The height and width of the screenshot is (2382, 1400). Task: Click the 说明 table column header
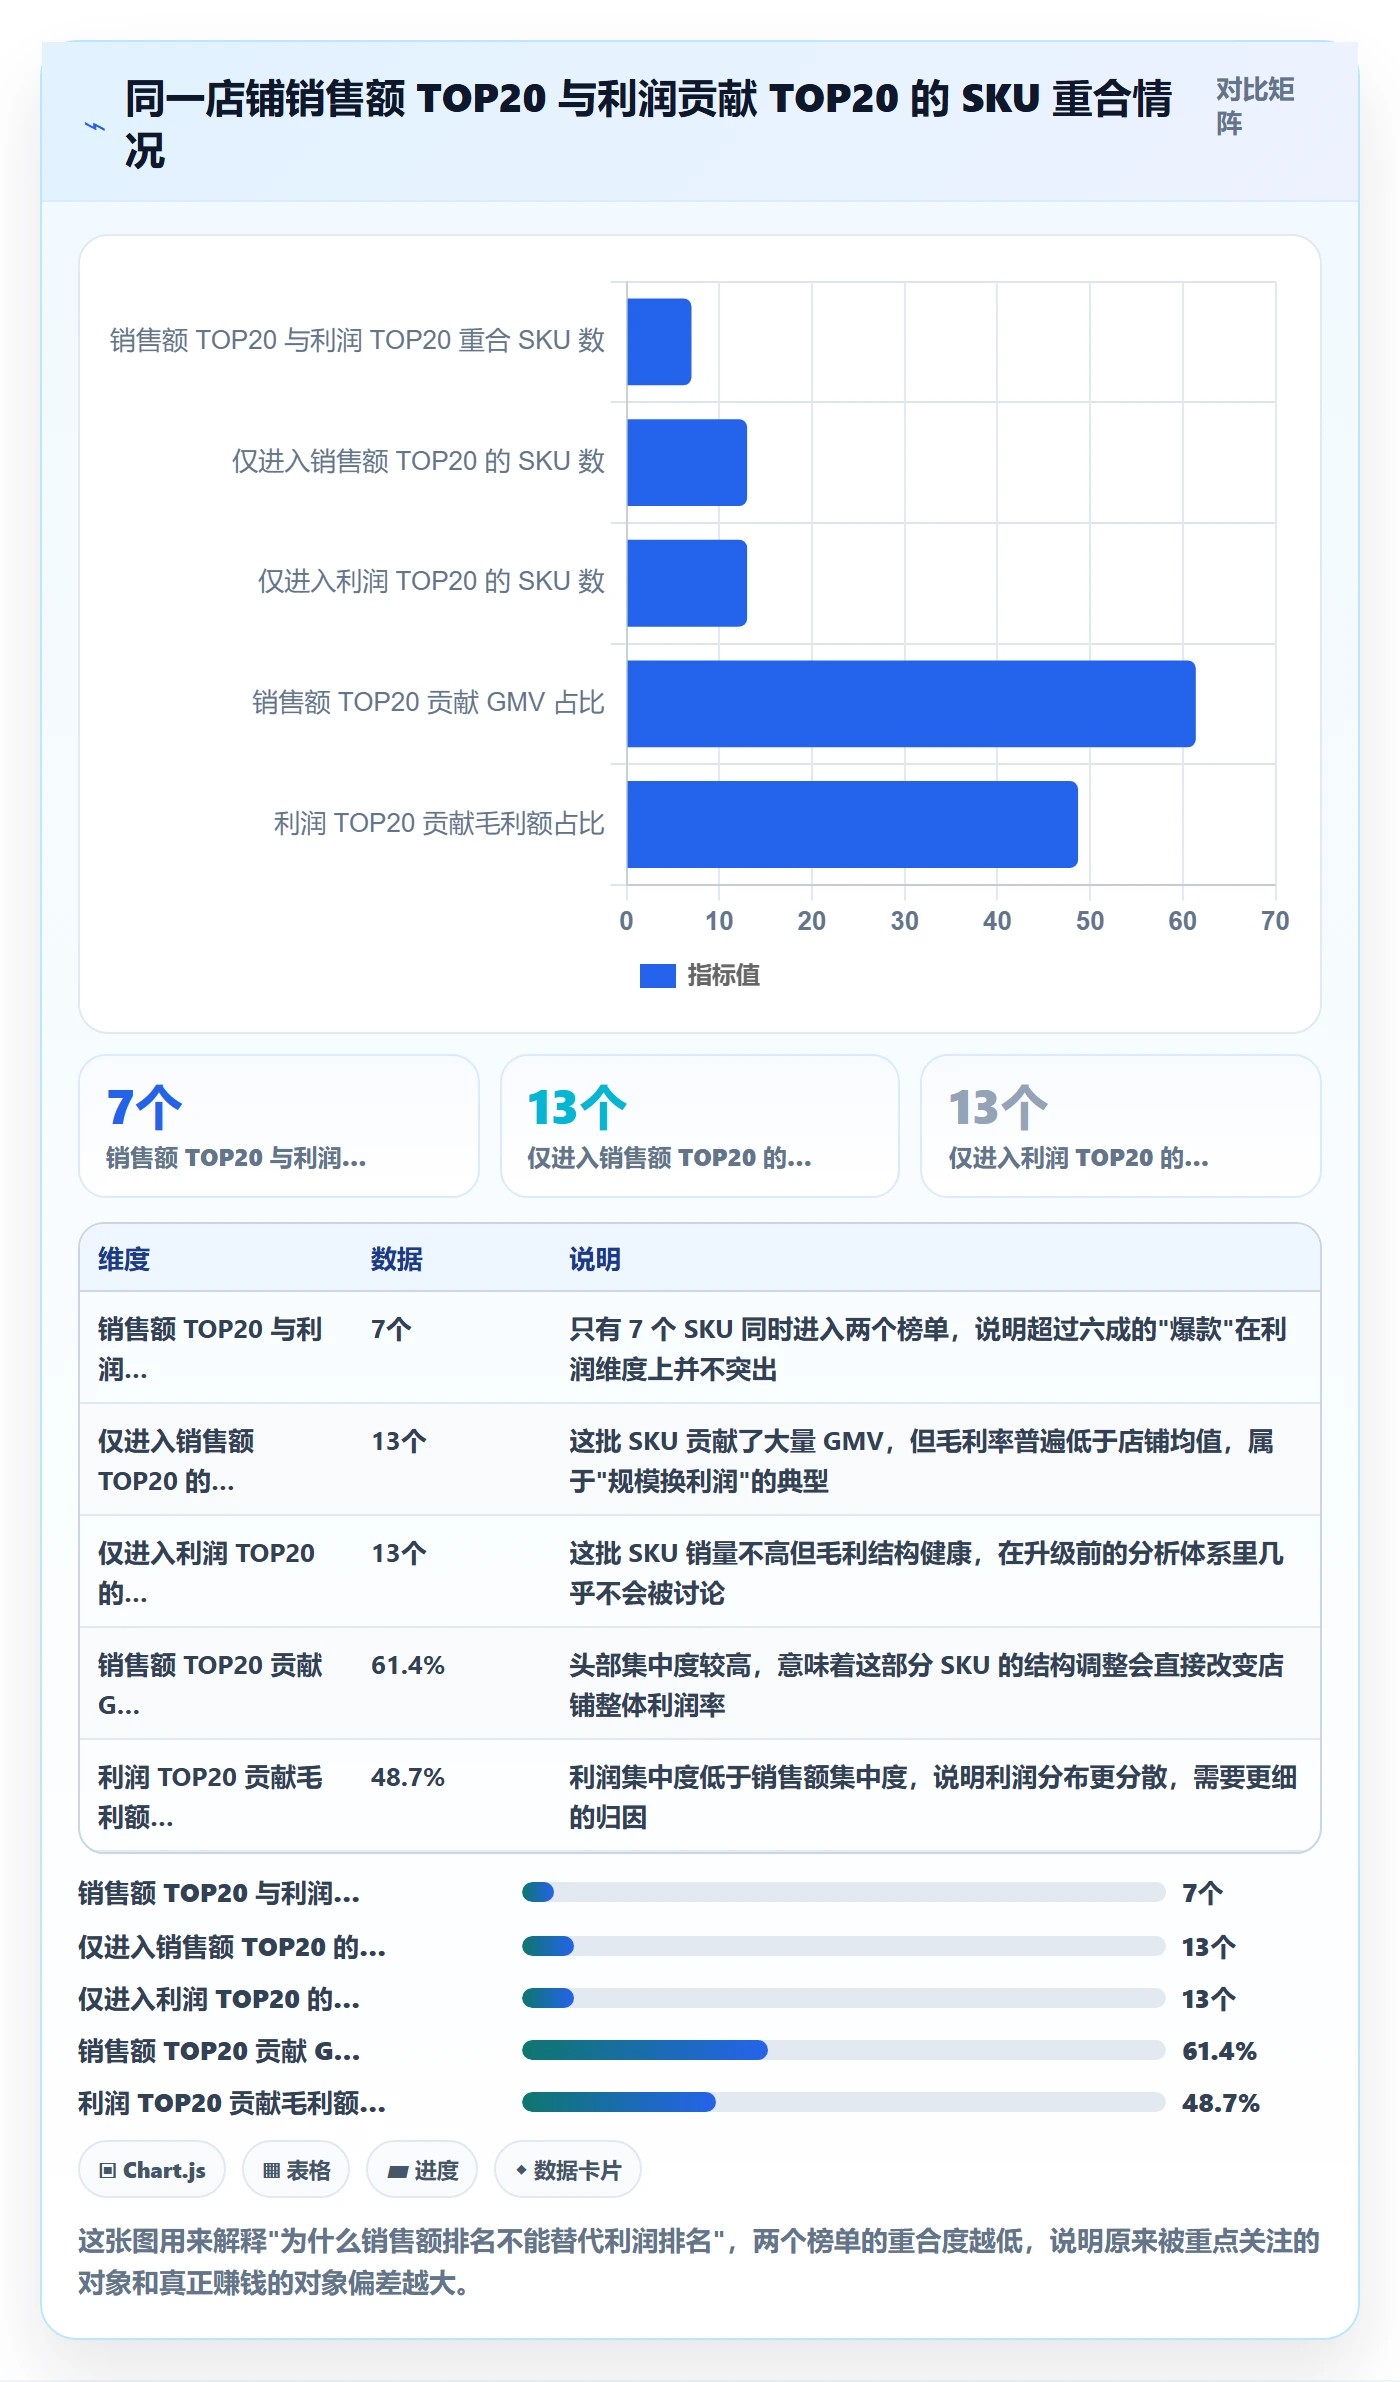pyautogui.click(x=595, y=1259)
